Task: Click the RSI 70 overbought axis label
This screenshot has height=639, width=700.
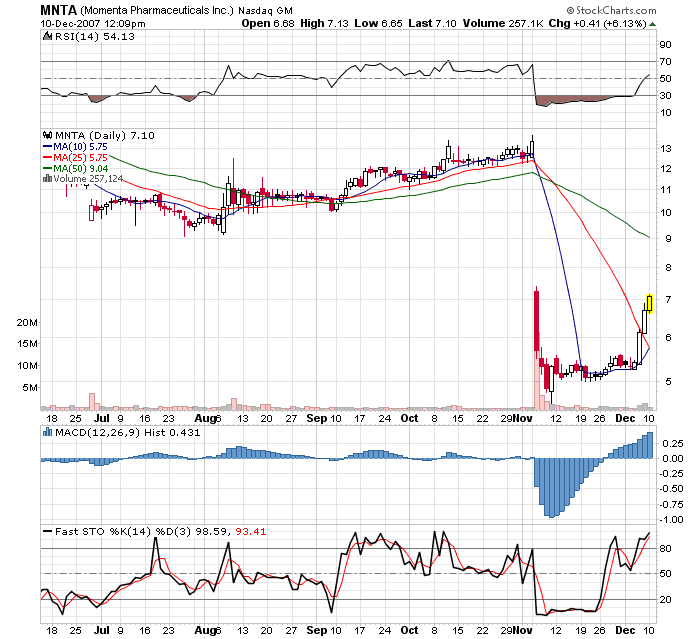Action: point(665,62)
